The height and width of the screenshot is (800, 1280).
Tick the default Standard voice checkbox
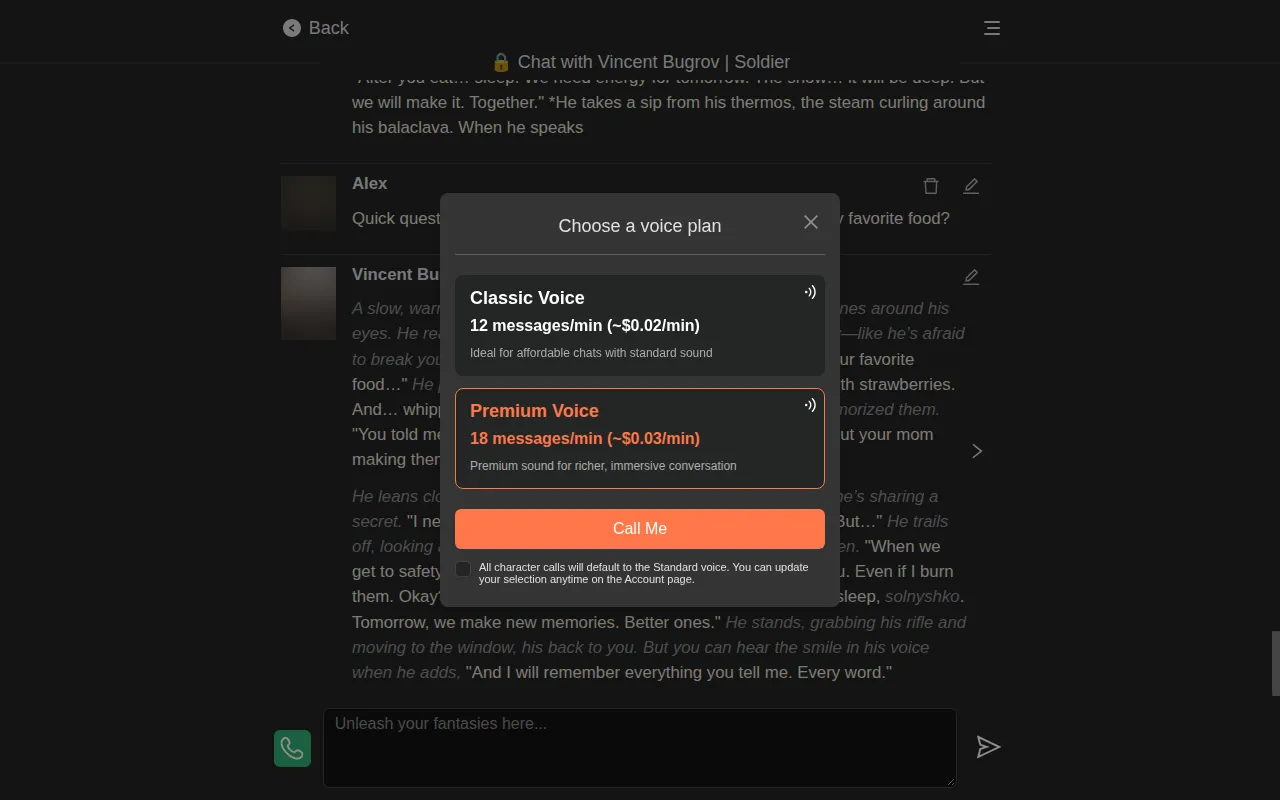point(463,569)
